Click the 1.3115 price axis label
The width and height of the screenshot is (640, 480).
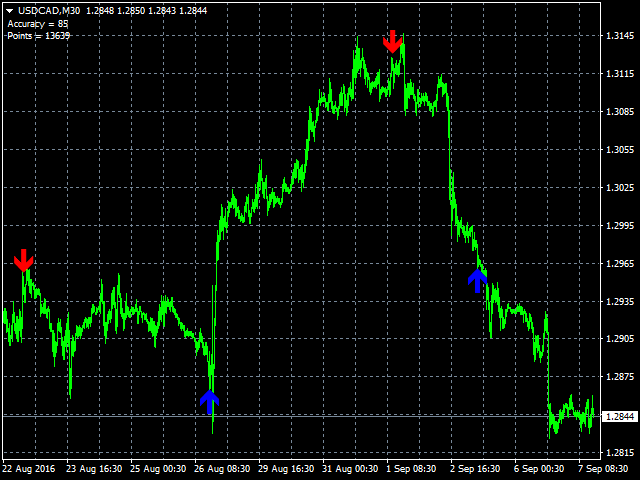[620, 74]
